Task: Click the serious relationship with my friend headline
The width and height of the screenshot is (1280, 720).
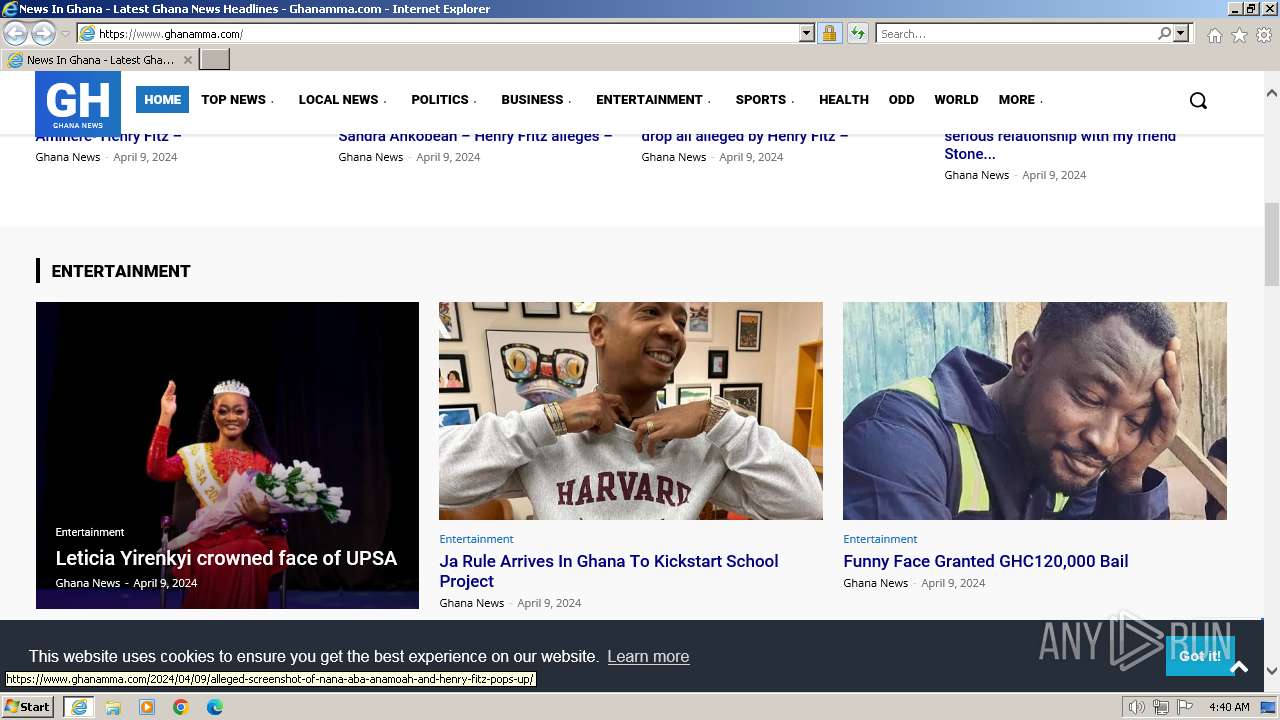Action: (x=1060, y=145)
